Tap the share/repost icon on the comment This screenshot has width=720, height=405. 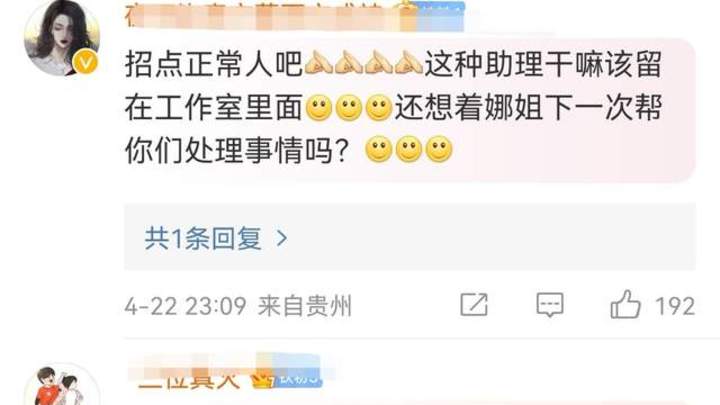474,304
